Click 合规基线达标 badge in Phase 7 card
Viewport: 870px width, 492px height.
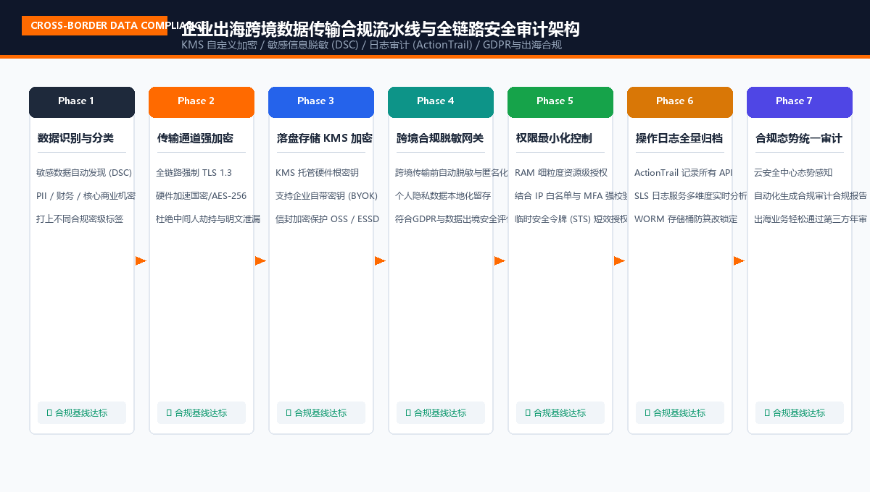800,413
